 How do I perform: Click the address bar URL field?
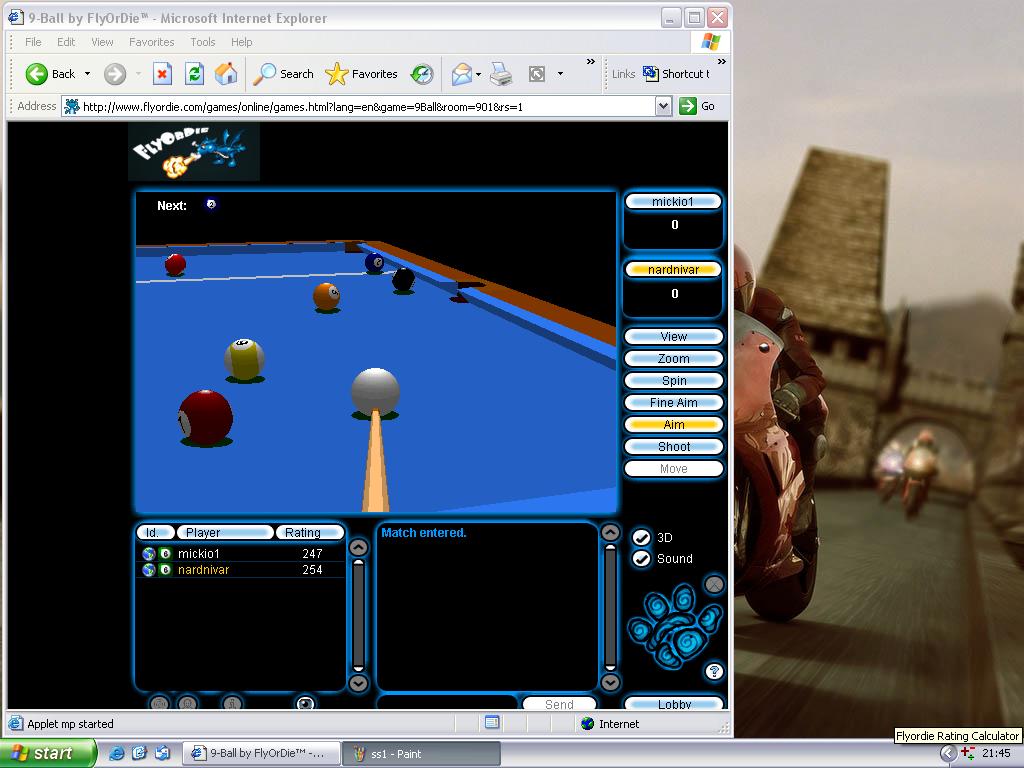359,106
